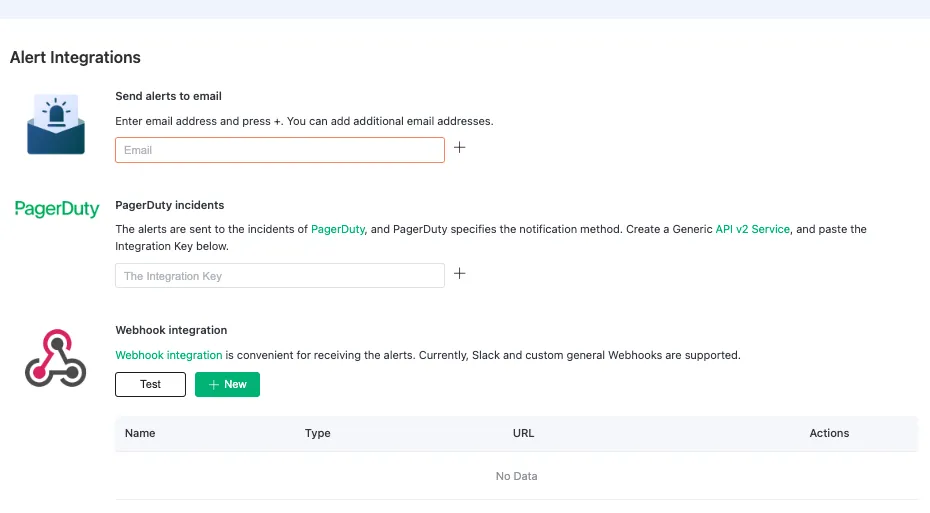
Task: Add email address with plus icon
Action: (x=460, y=147)
